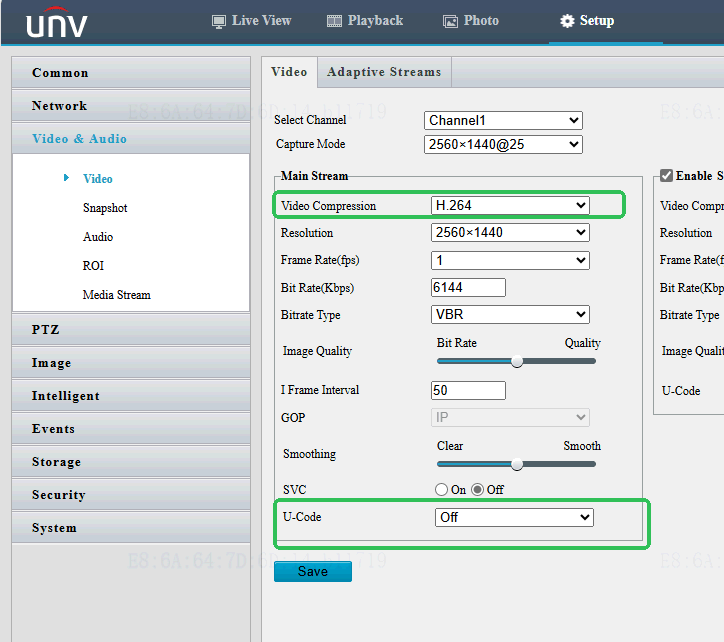Open the Setup page
Viewport: 724px width, 642px height.
point(587,21)
